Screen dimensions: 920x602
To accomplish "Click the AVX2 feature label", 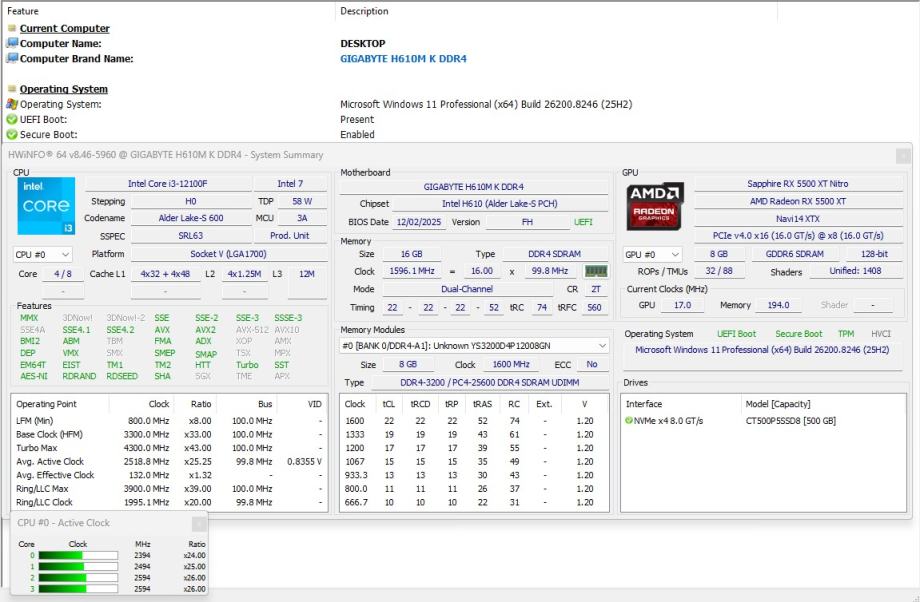I will point(205,330).
